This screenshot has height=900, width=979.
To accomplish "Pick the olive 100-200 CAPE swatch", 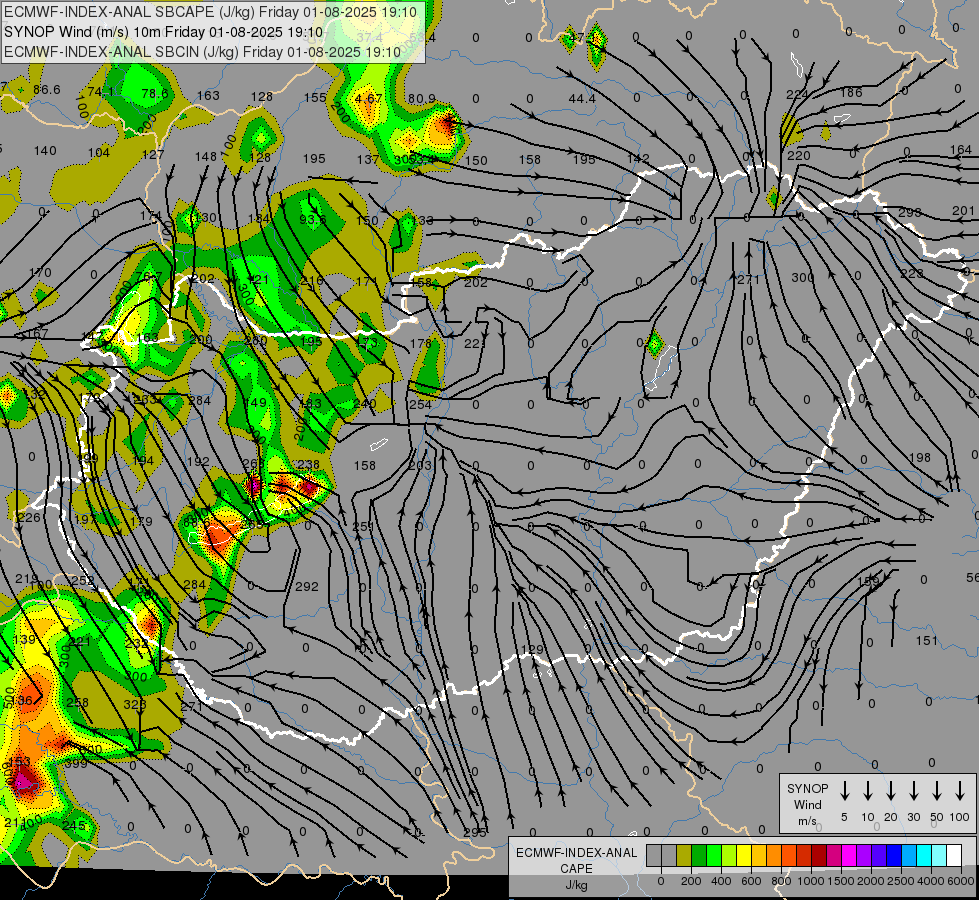I will coord(684,856).
